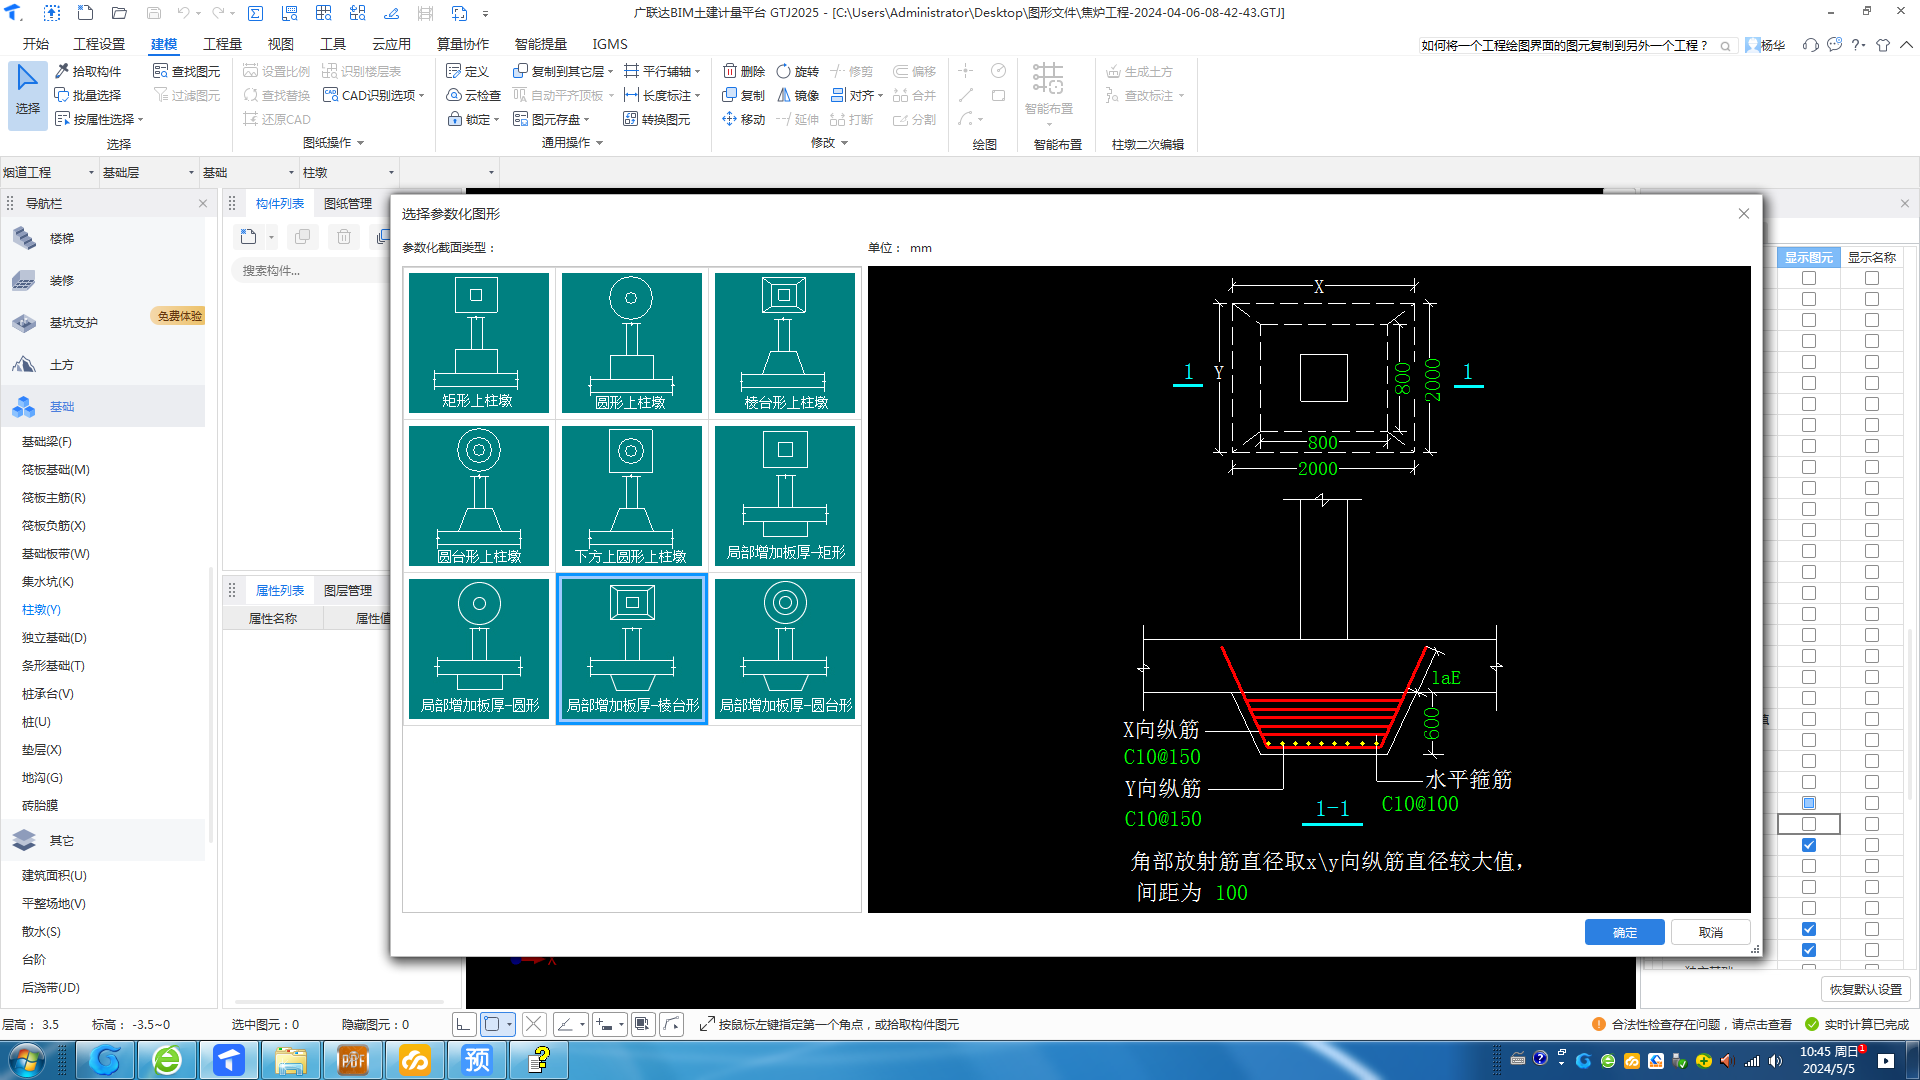Open the 工程设置 ribbon tab
Viewport: 1920px width, 1080px height.
(x=99, y=44)
